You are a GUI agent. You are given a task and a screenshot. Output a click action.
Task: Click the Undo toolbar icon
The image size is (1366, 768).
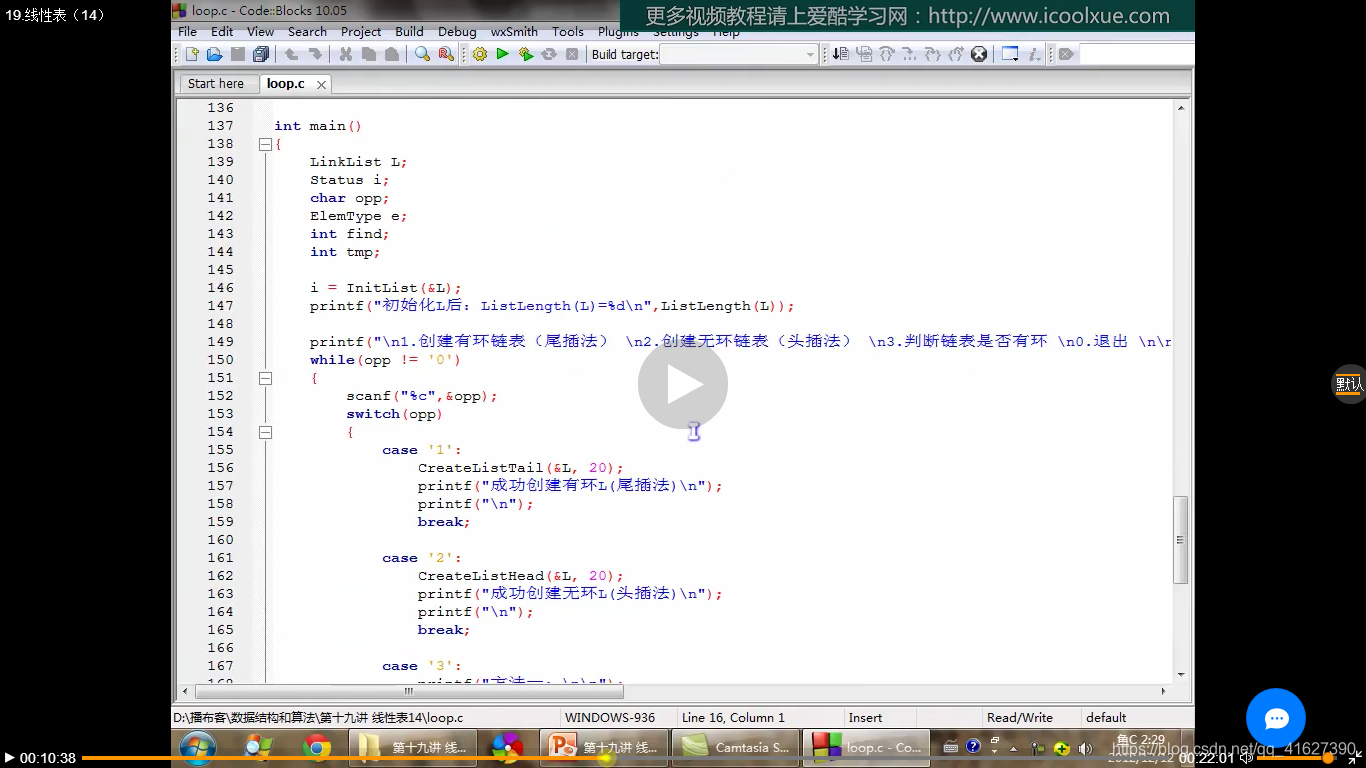click(291, 54)
